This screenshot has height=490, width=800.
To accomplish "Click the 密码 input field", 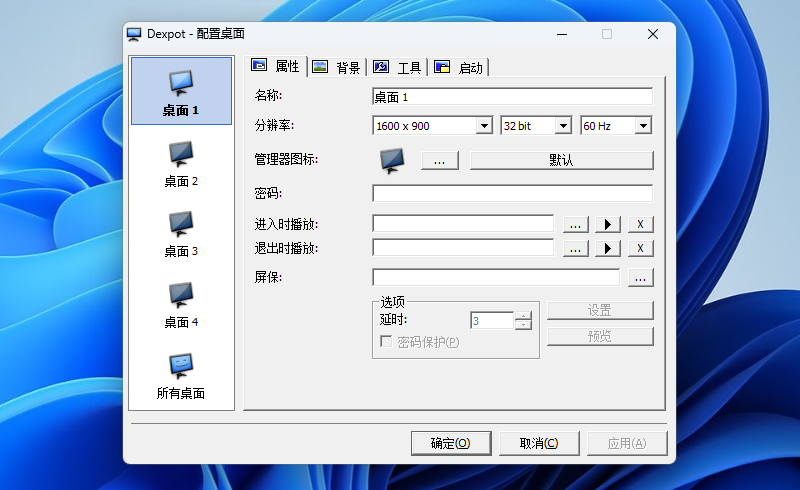I will pyautogui.click(x=512, y=193).
